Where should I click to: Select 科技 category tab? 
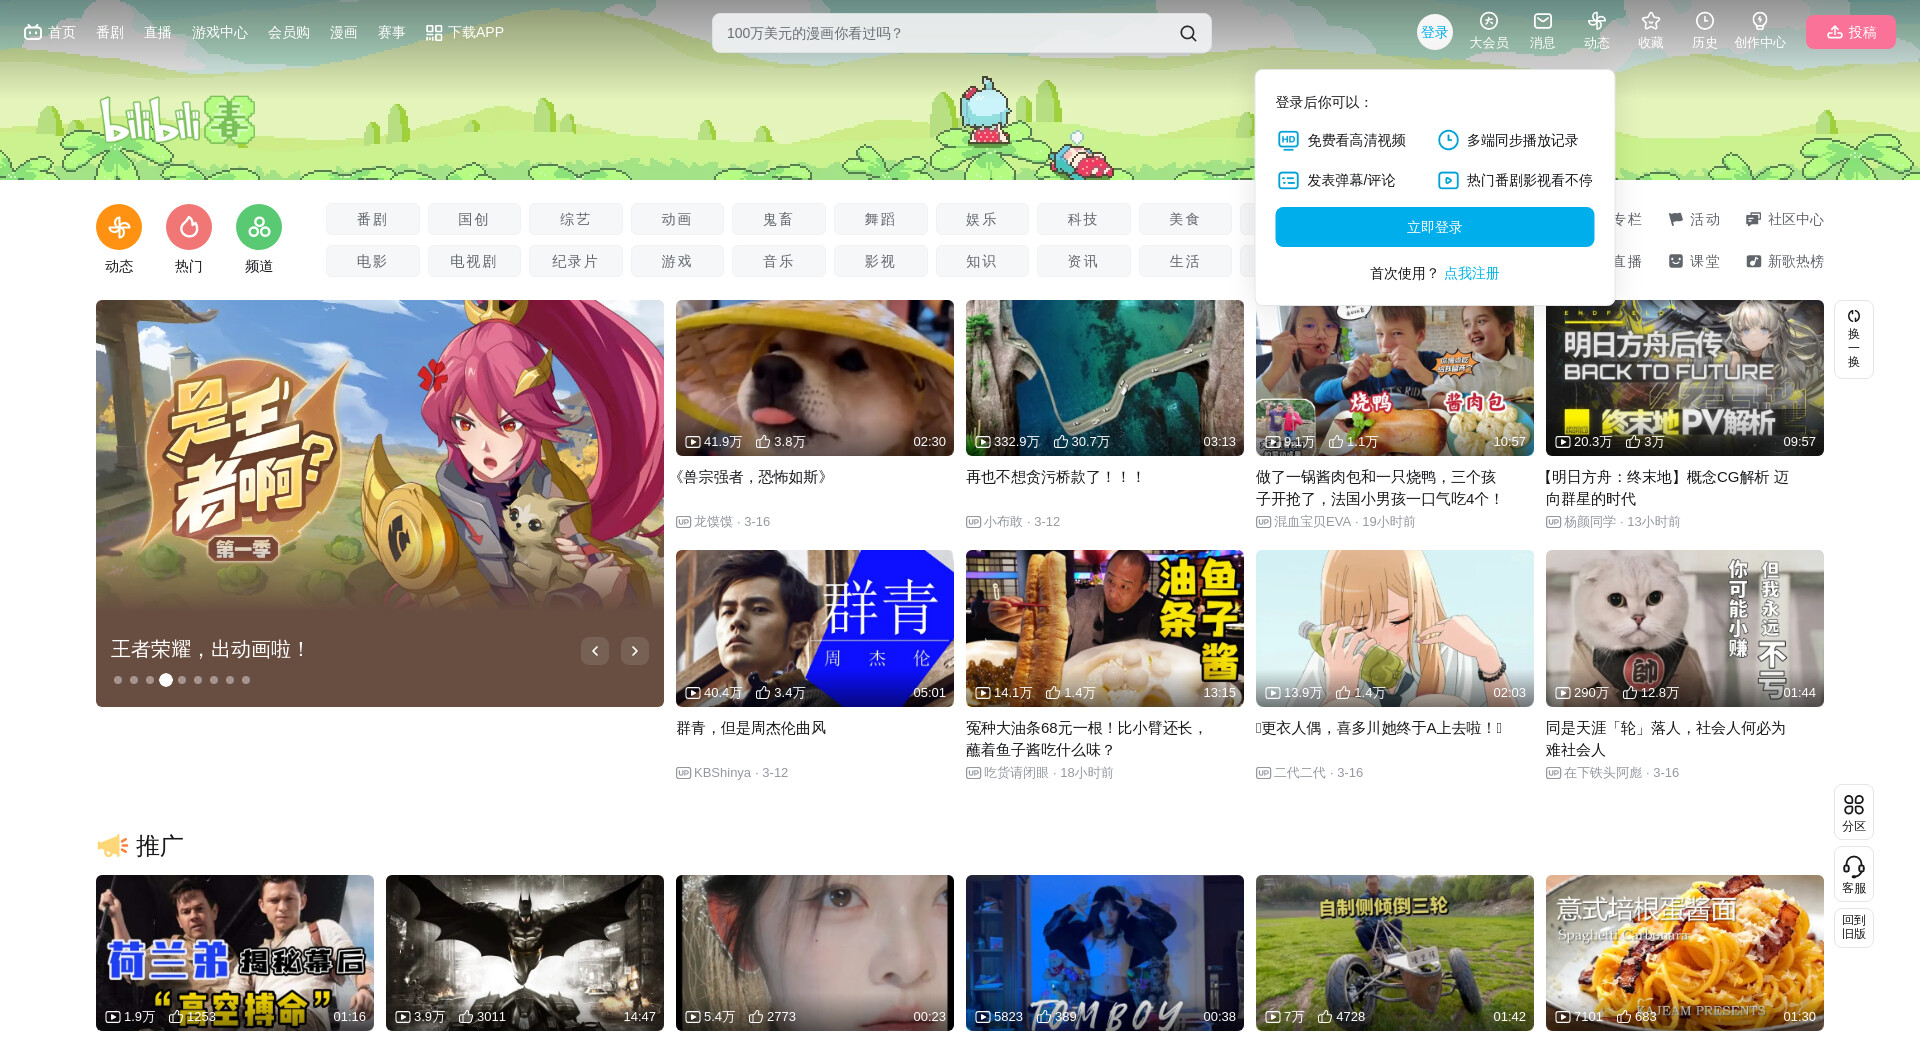(x=1084, y=219)
